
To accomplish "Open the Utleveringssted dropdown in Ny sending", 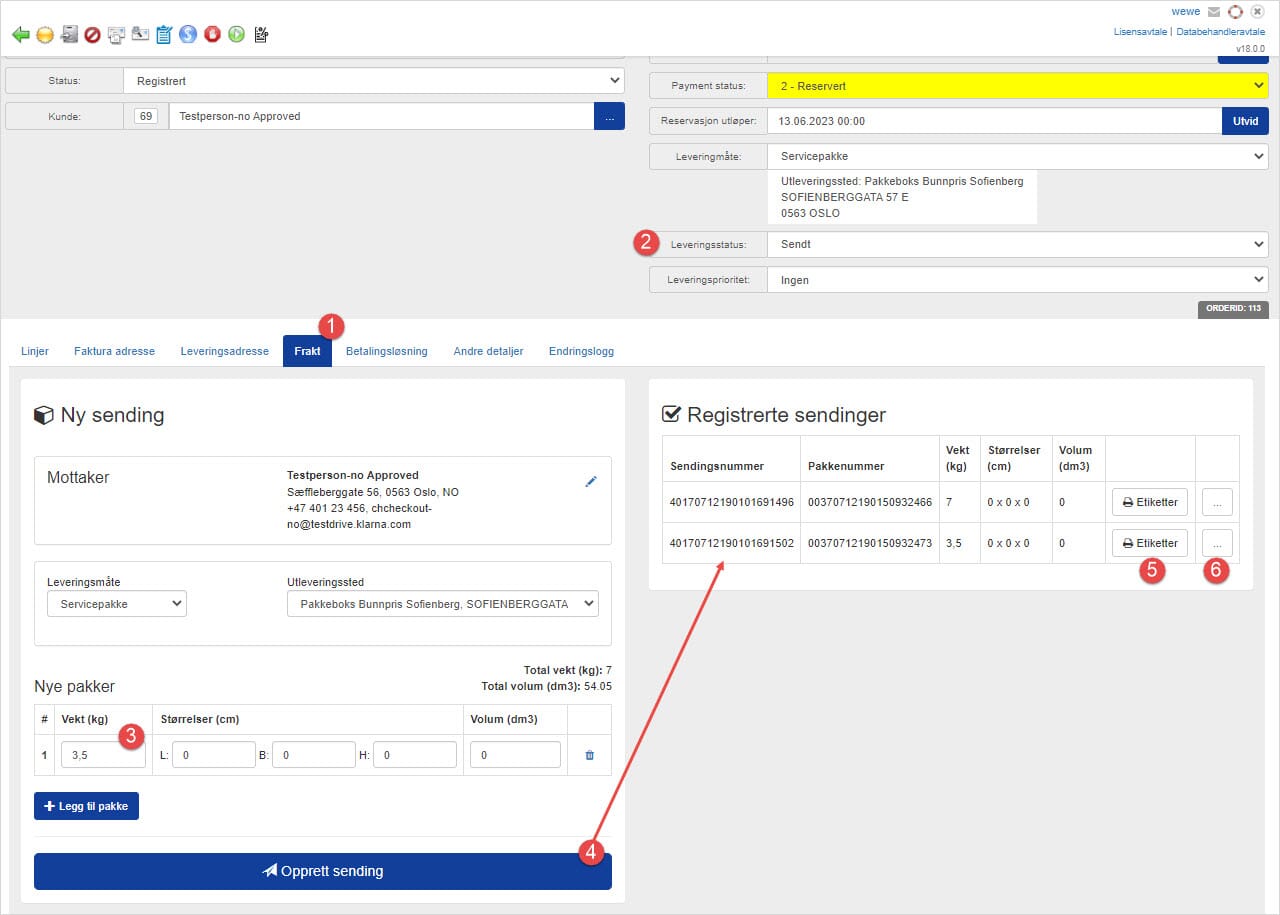I will point(442,604).
